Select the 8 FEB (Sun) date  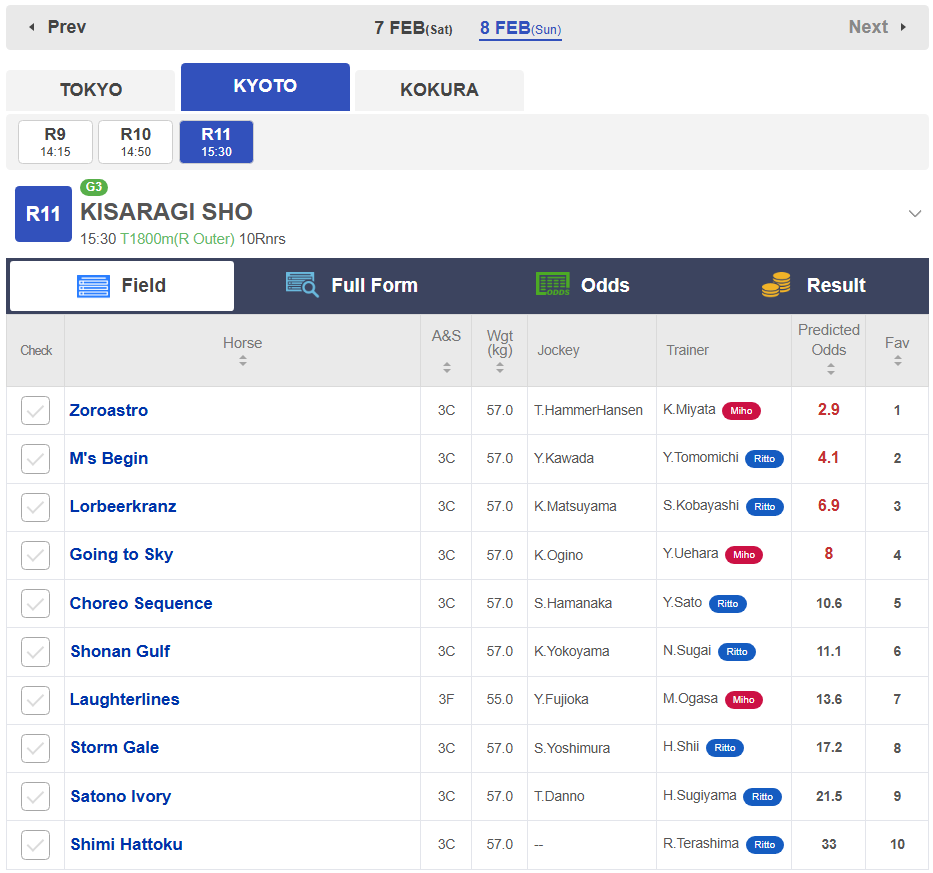pyautogui.click(x=521, y=28)
